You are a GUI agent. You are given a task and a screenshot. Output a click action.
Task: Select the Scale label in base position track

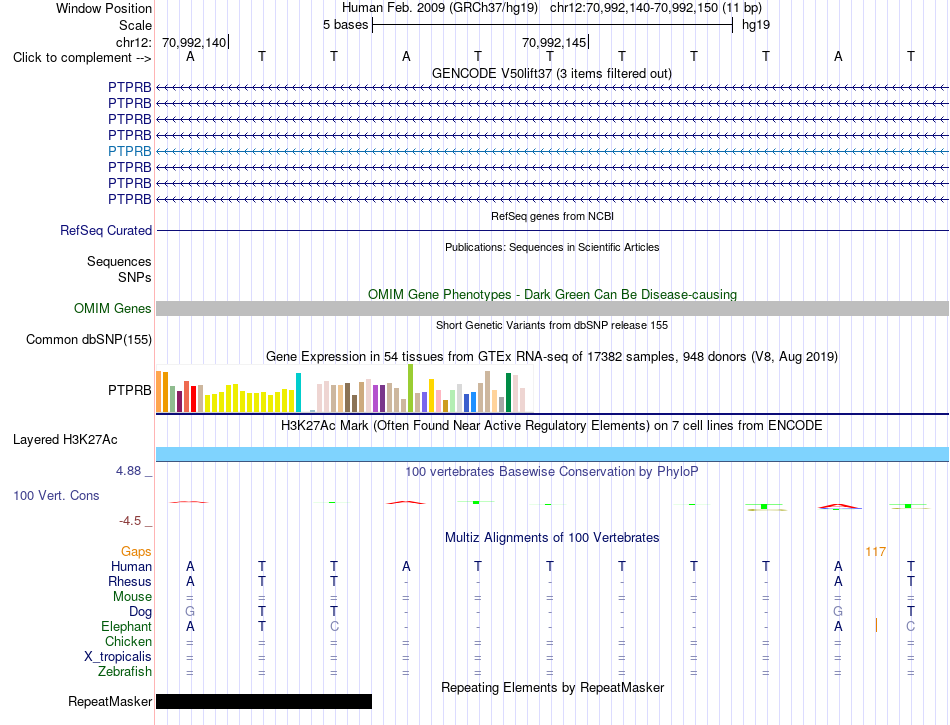135,25
